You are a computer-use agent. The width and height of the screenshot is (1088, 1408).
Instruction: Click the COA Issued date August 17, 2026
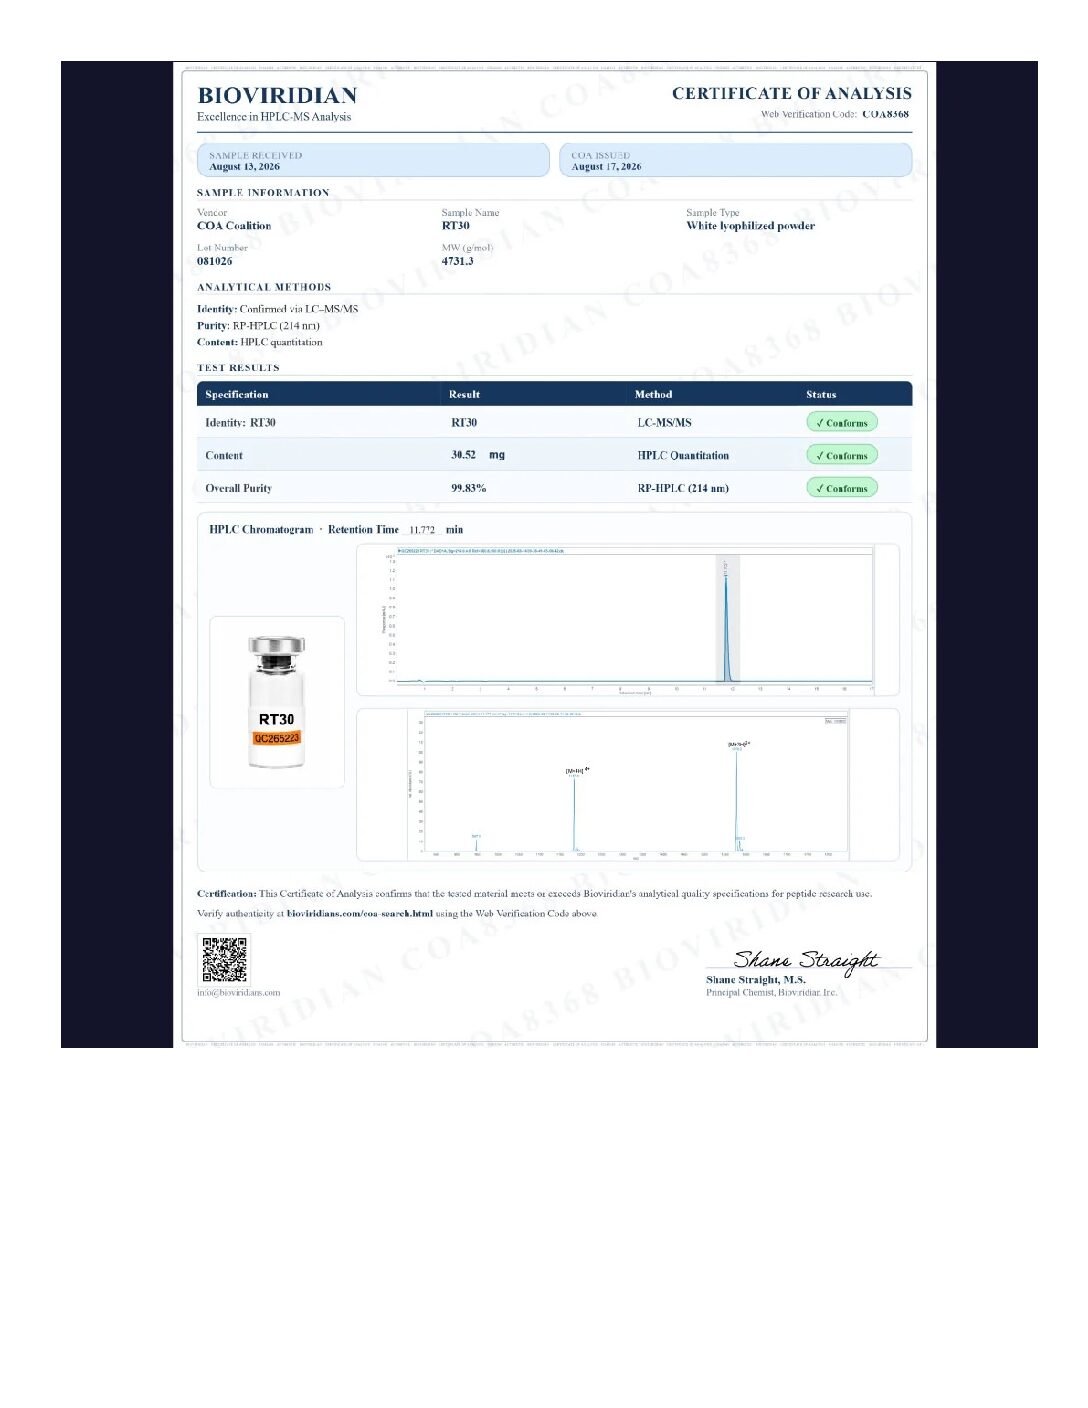click(607, 167)
